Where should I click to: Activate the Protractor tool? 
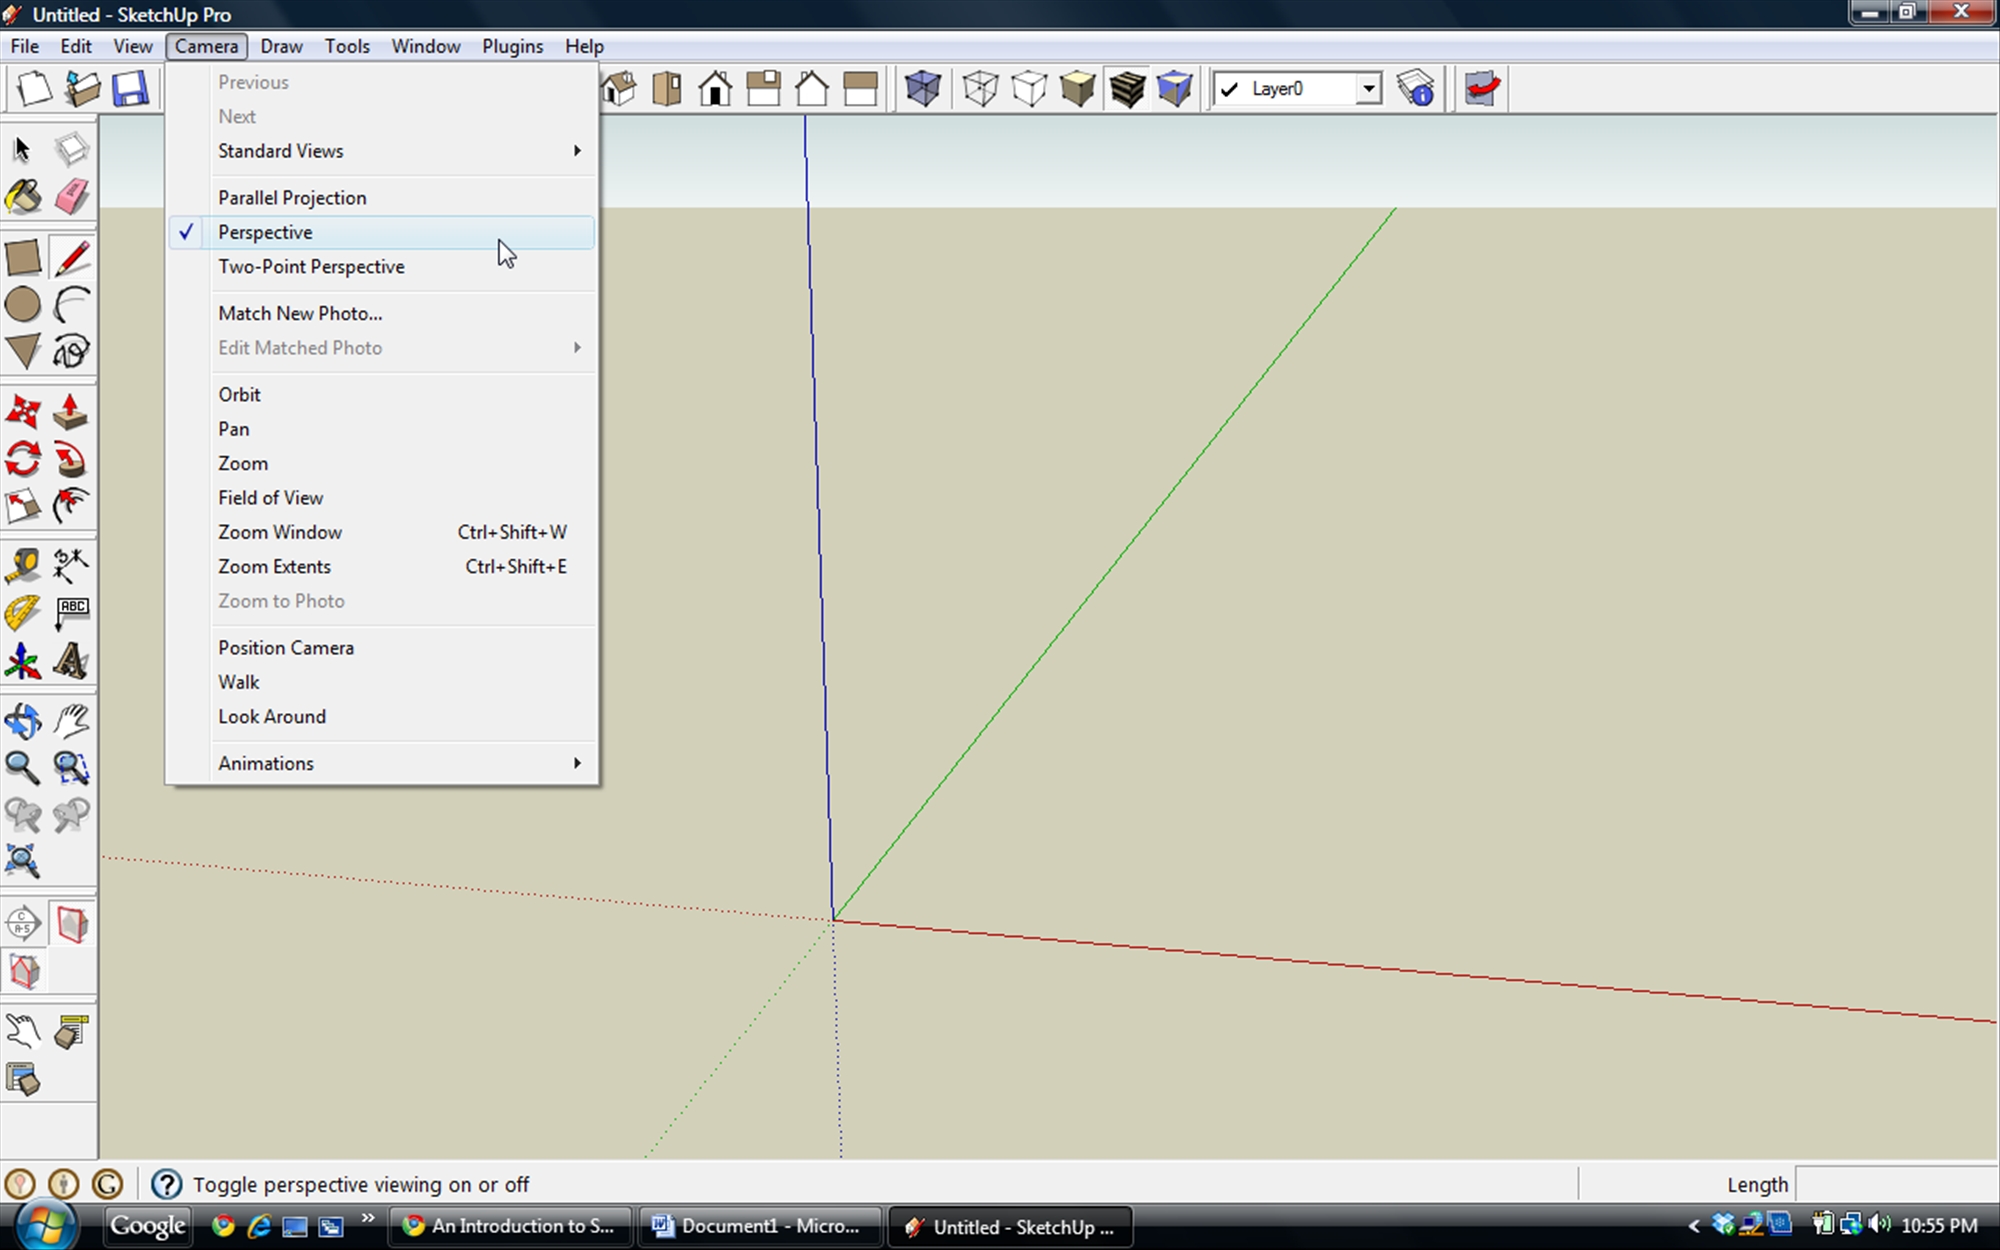[23, 613]
